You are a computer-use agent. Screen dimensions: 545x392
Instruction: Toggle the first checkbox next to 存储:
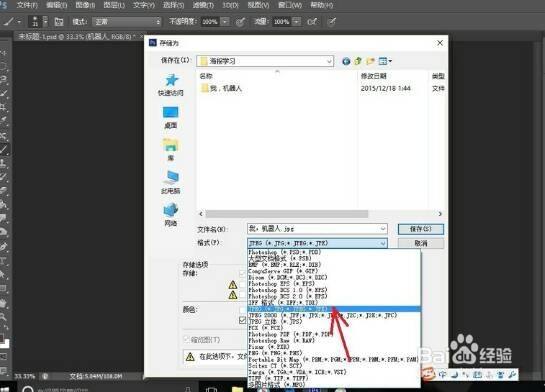point(243,274)
